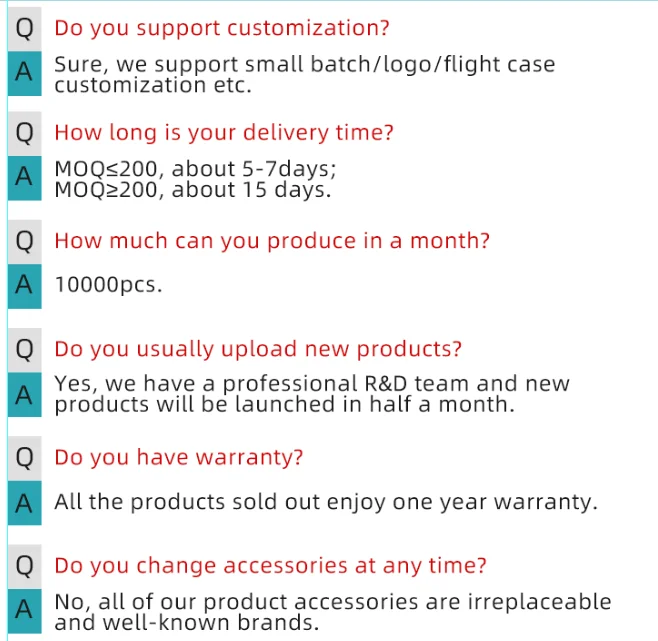
Task: Click the teal A icon for customization answer
Action: (25, 73)
